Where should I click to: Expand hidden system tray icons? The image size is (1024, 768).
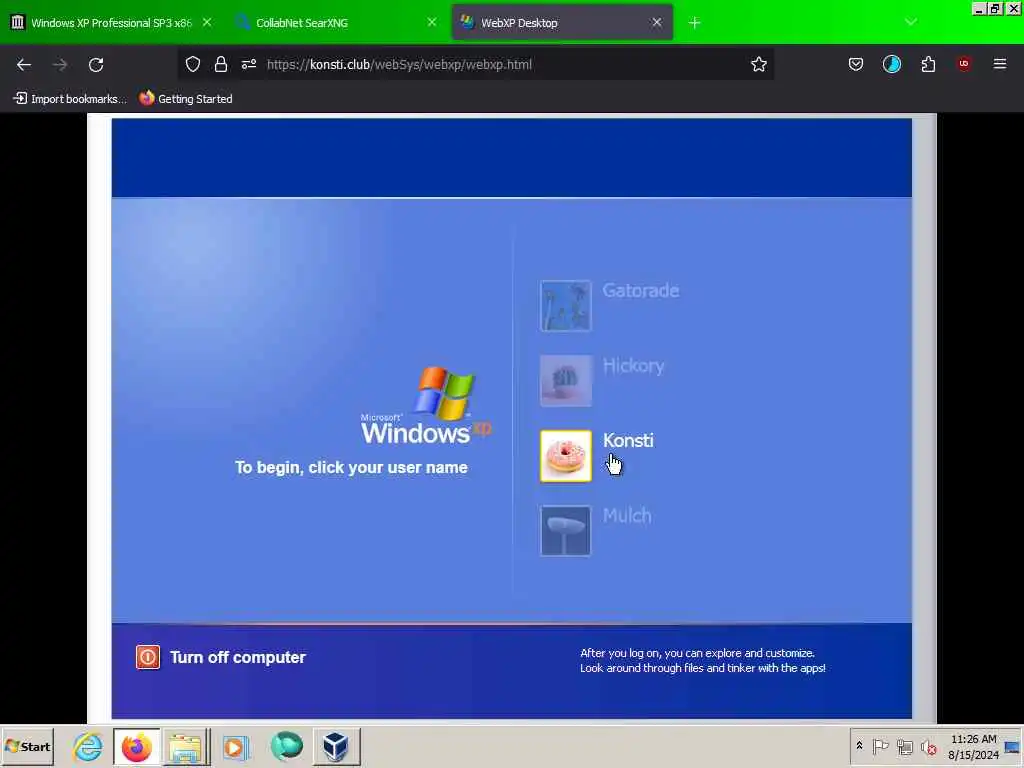pyautogui.click(x=859, y=746)
